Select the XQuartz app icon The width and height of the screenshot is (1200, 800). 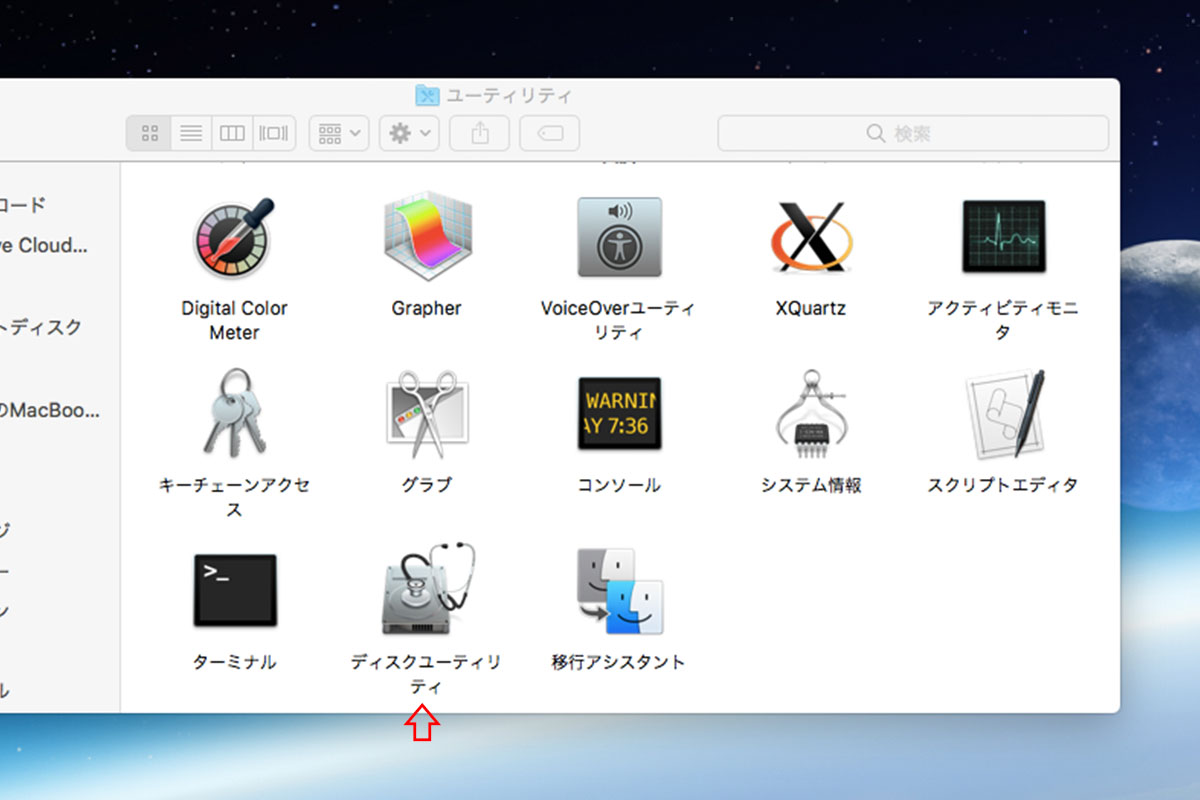[811, 238]
